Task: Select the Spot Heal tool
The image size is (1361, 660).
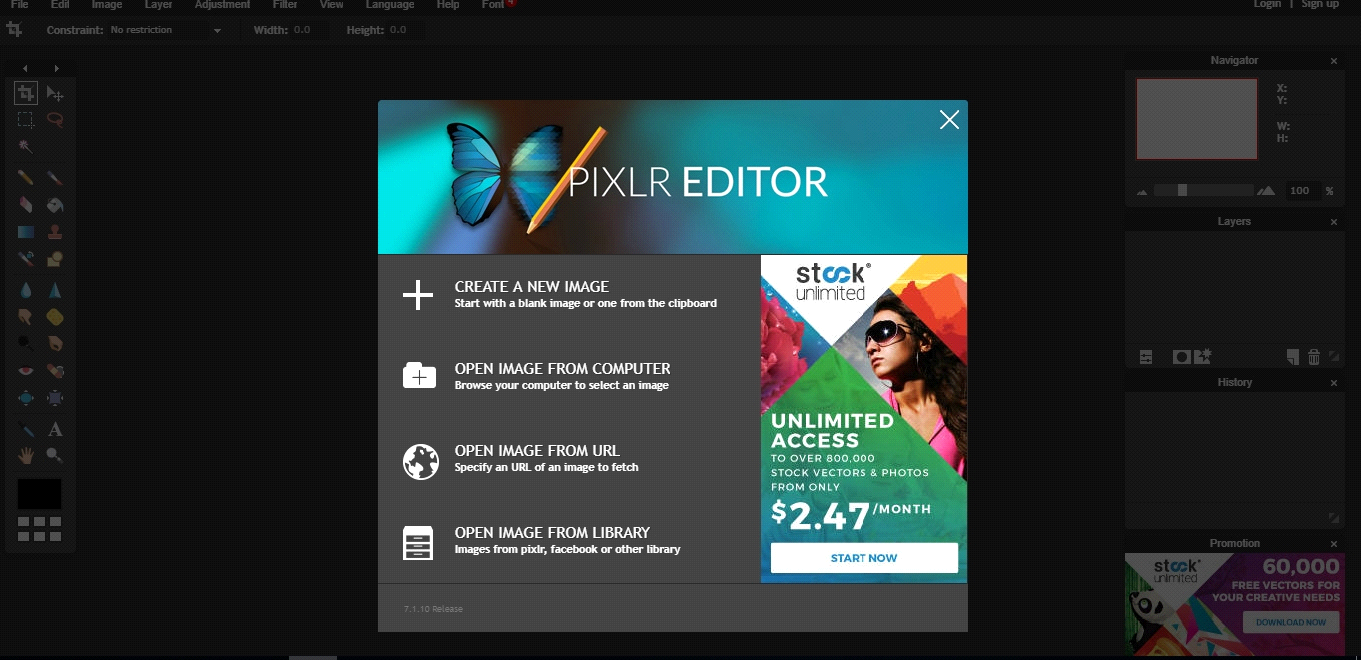Action: coord(55,371)
